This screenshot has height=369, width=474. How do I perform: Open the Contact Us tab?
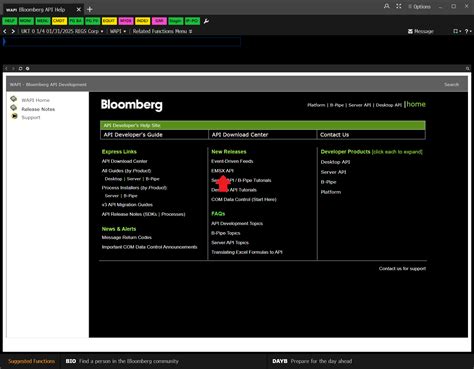(371, 135)
